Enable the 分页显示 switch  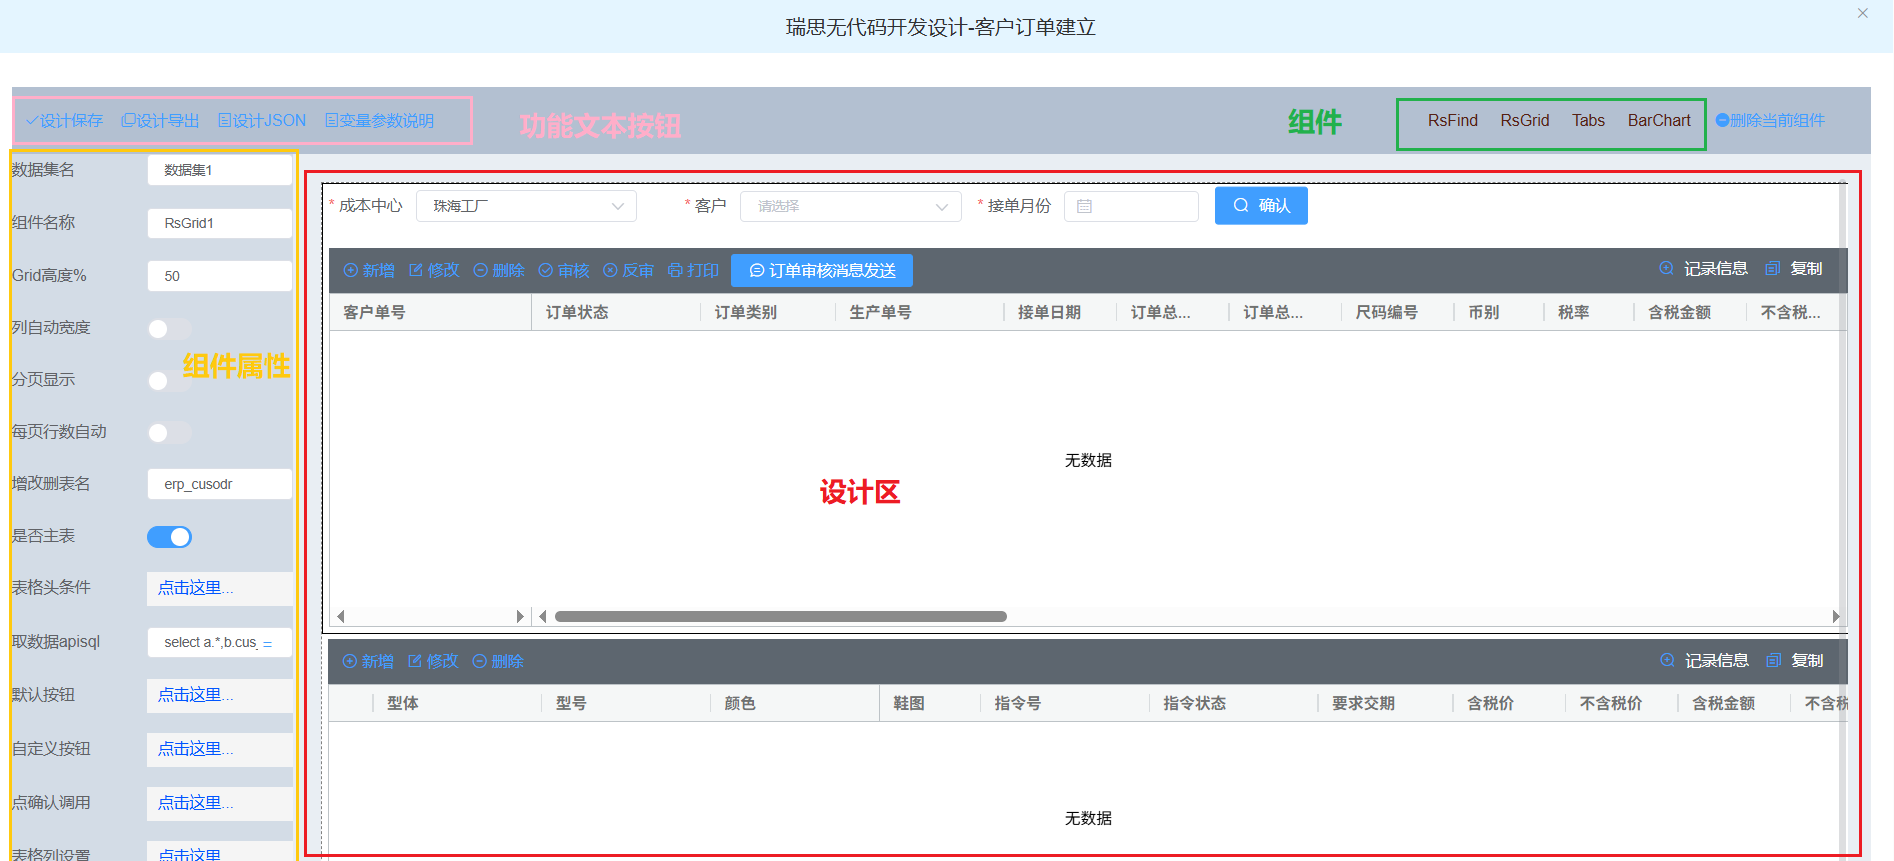[x=169, y=381]
